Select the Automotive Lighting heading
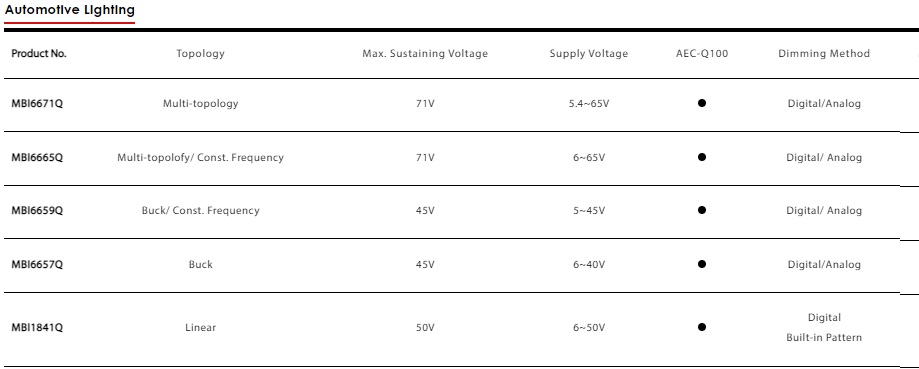The image size is (919, 369). pos(70,10)
